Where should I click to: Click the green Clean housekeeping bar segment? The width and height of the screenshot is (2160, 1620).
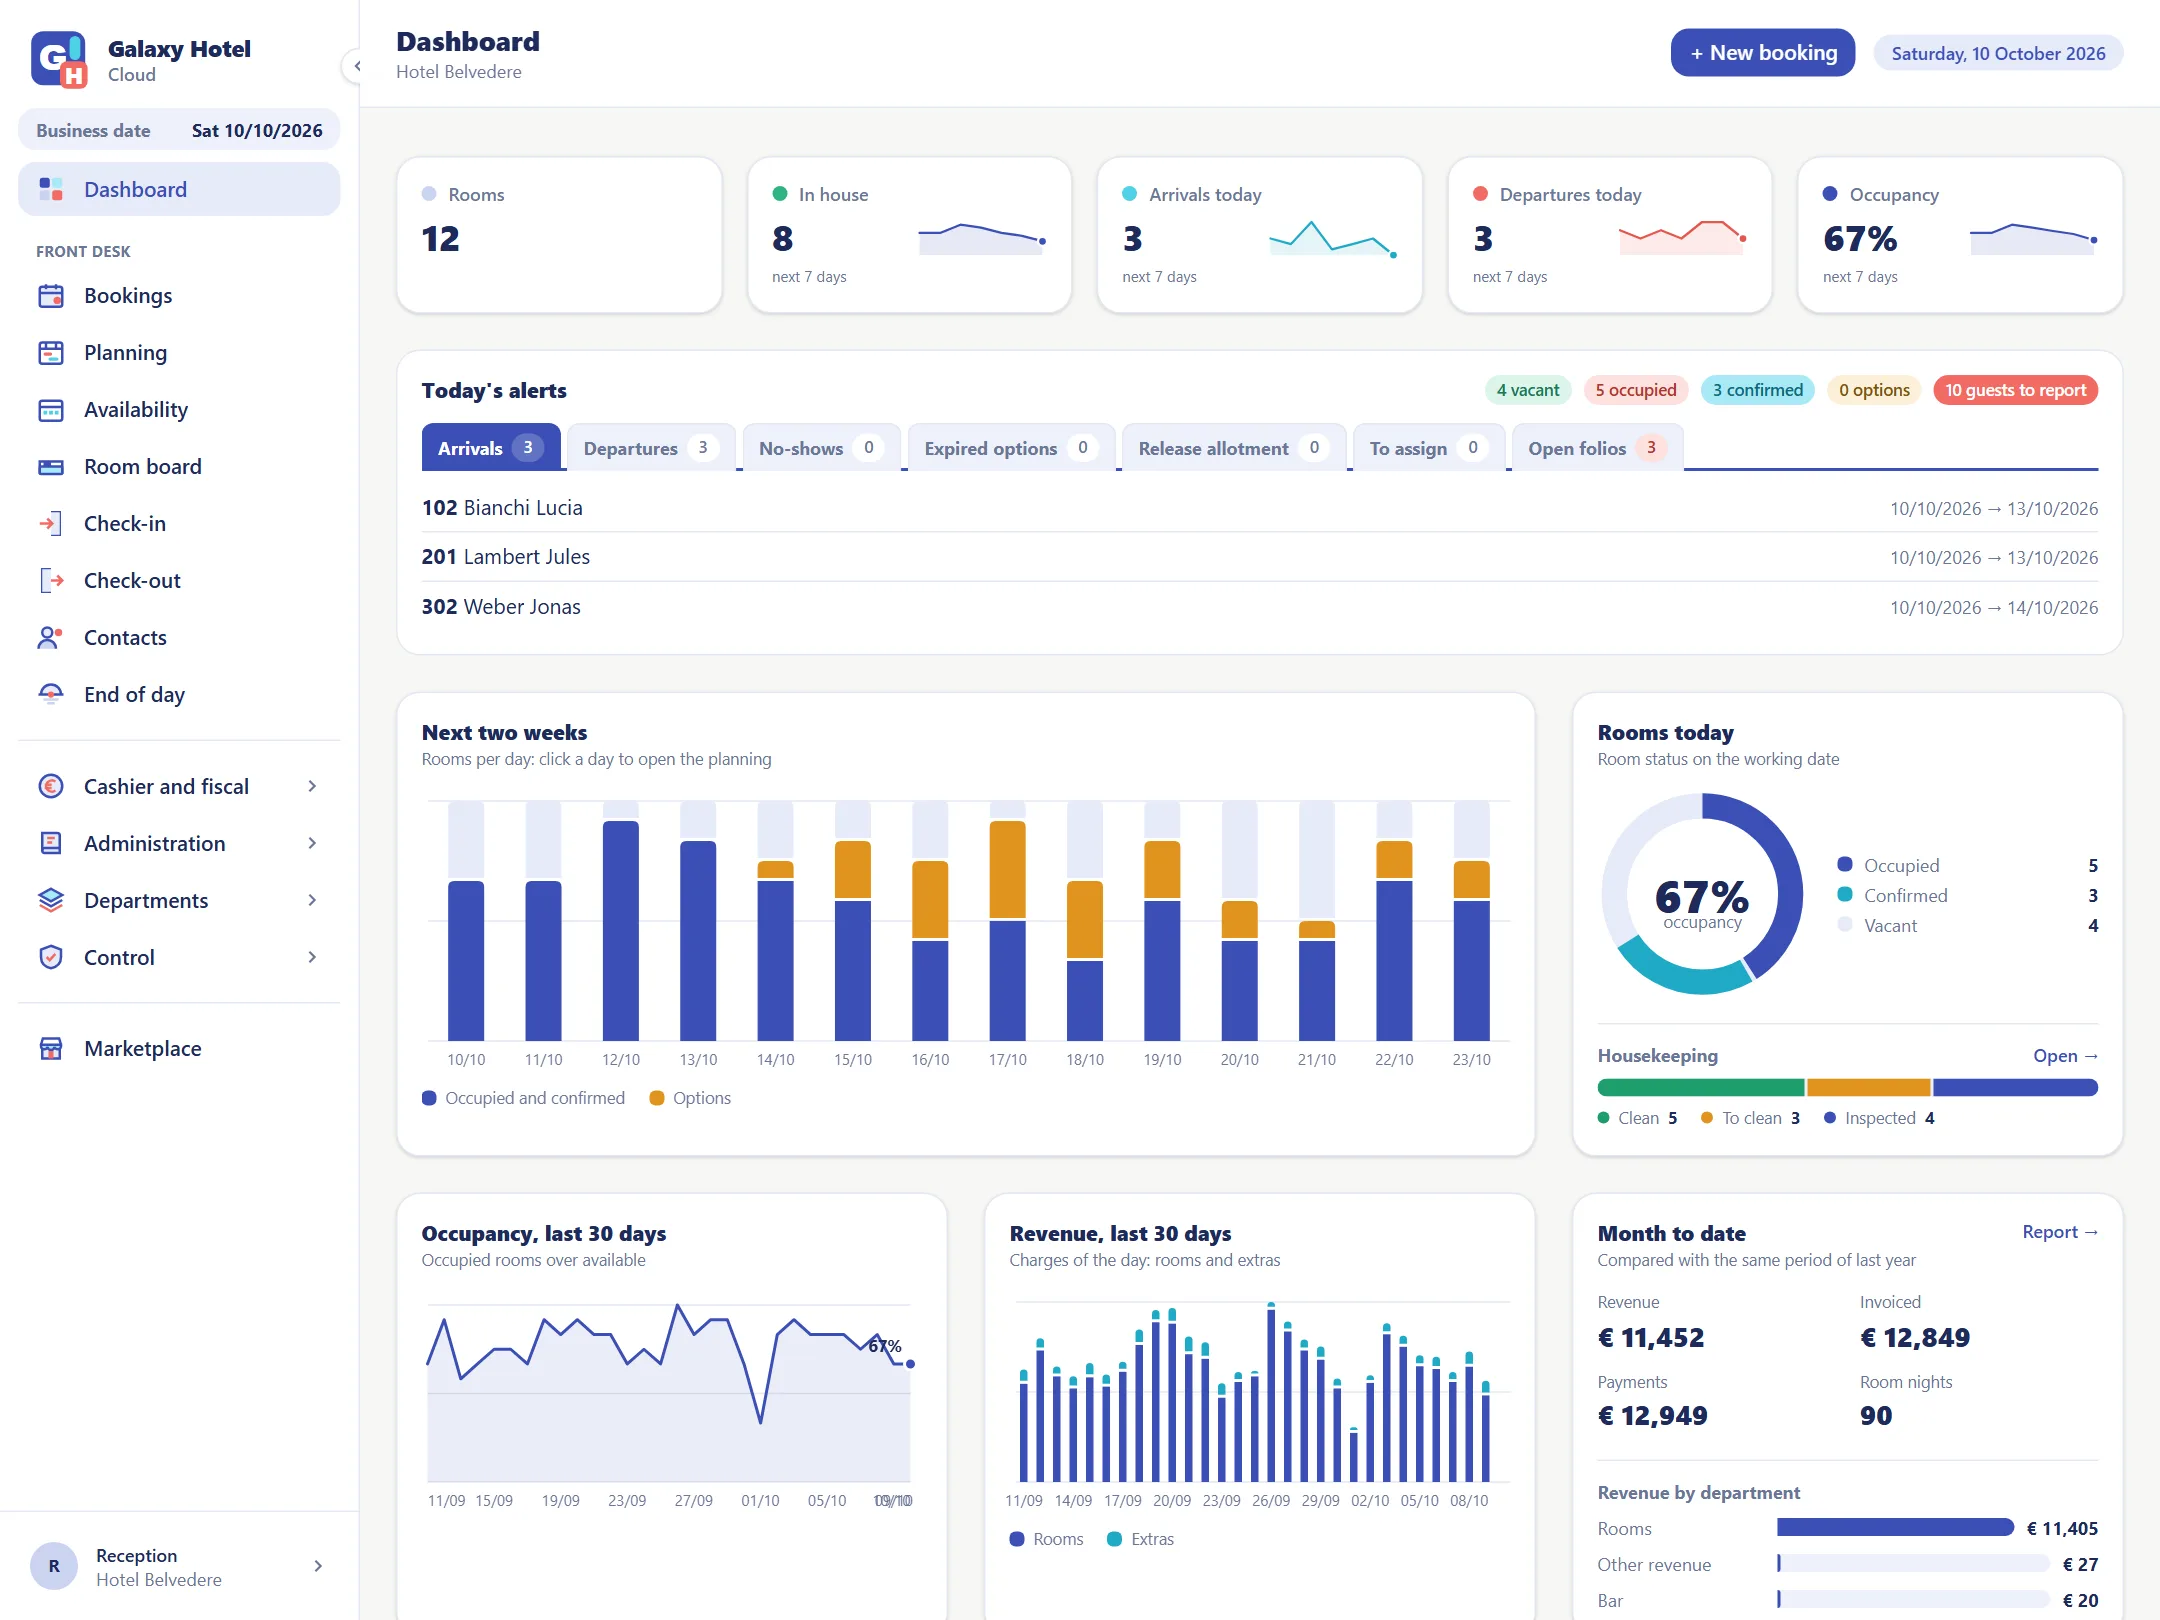point(1700,1088)
